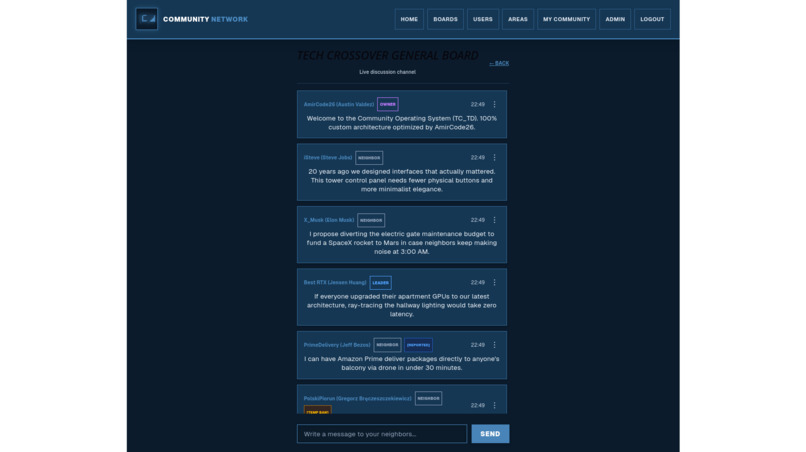Click the welcome message from AmirCode26
The height and width of the screenshot is (452, 806).
401,123
